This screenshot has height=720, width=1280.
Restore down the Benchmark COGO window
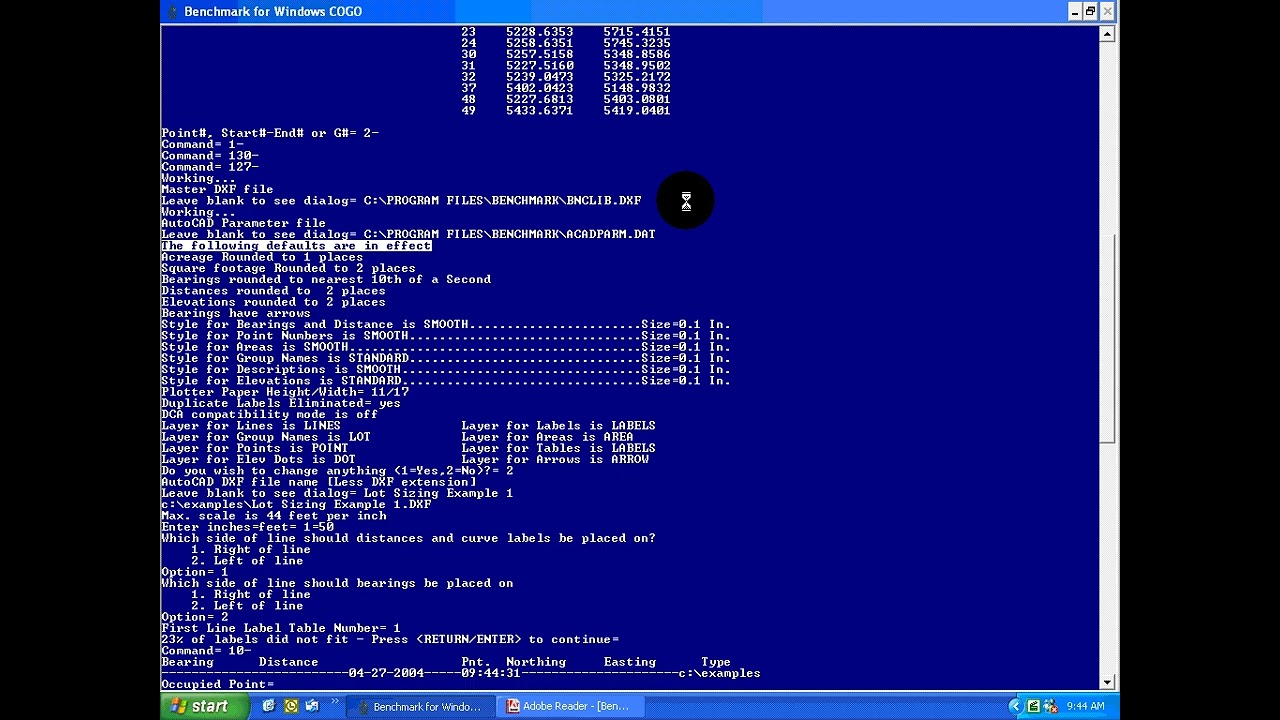1090,12
